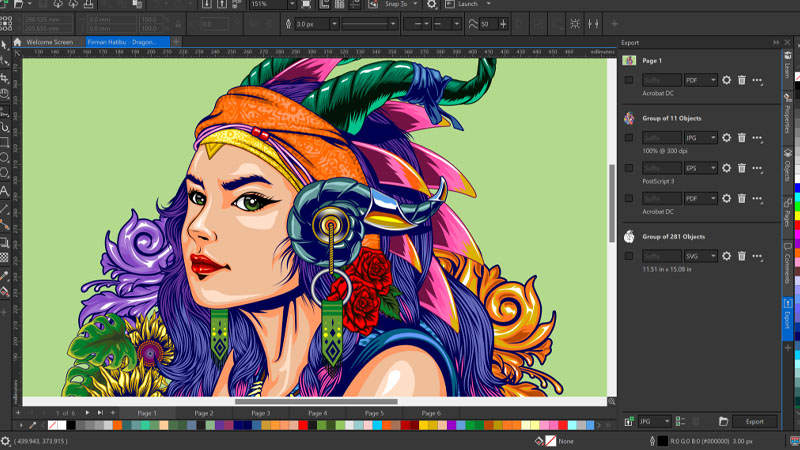Enable the JPG export checkbox for Group of 11 Objects
Viewport: 800px width, 450px height.
[x=629, y=138]
